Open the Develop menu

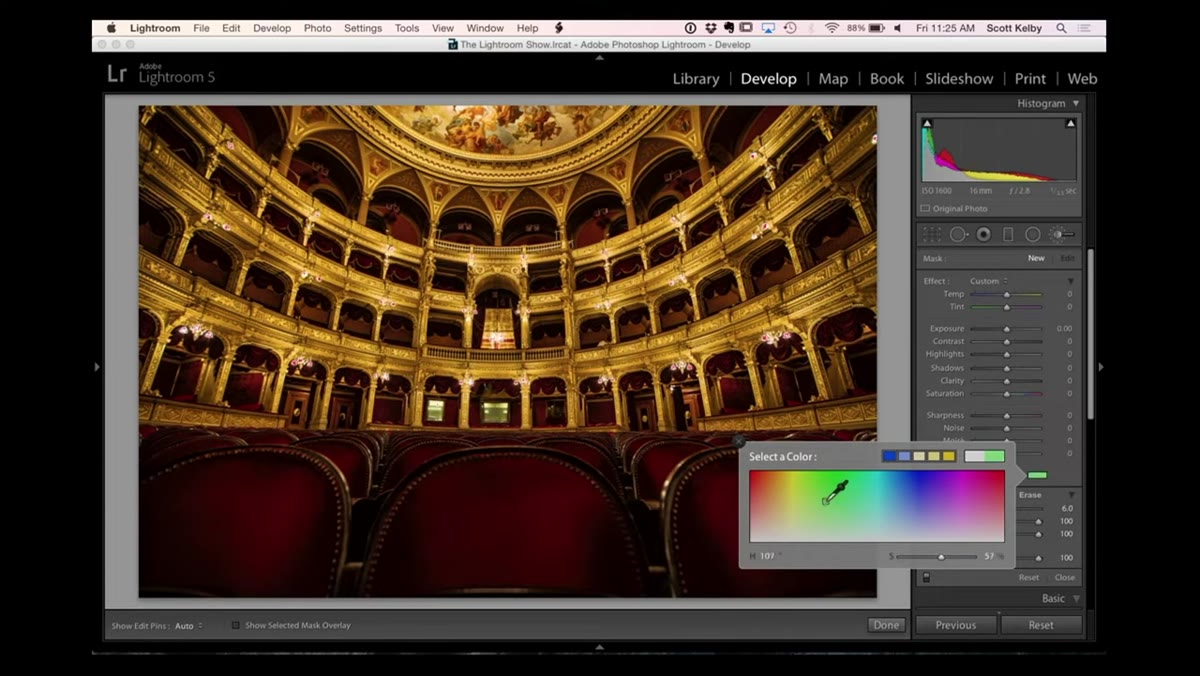(x=272, y=28)
